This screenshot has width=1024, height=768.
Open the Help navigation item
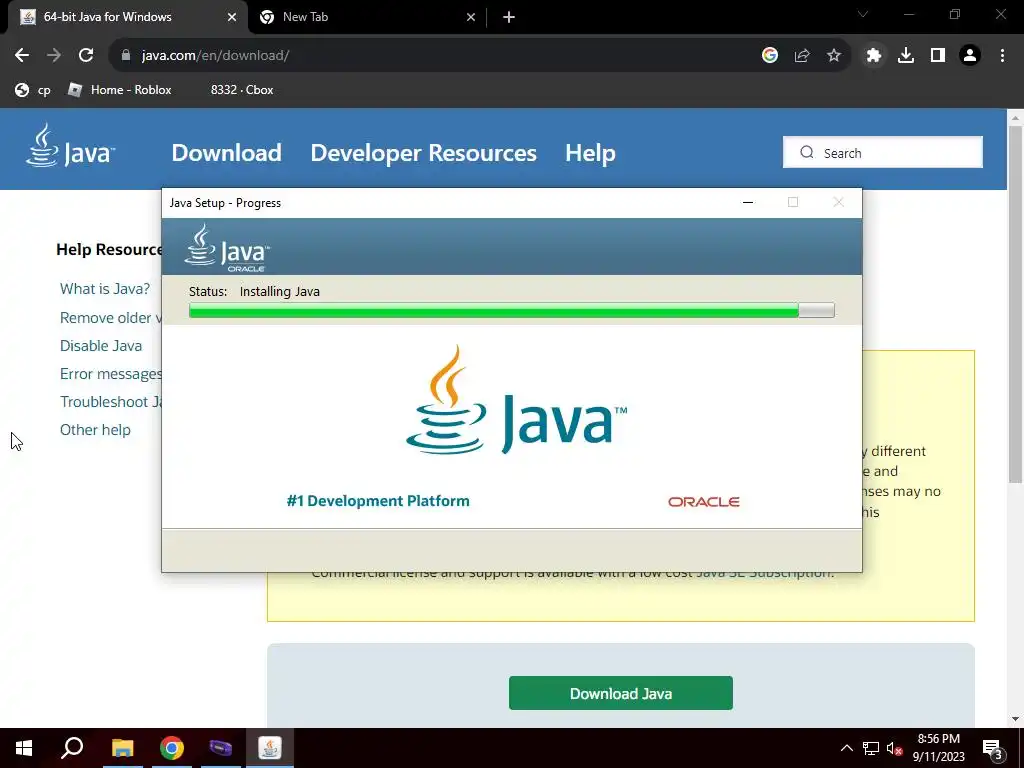click(x=590, y=153)
